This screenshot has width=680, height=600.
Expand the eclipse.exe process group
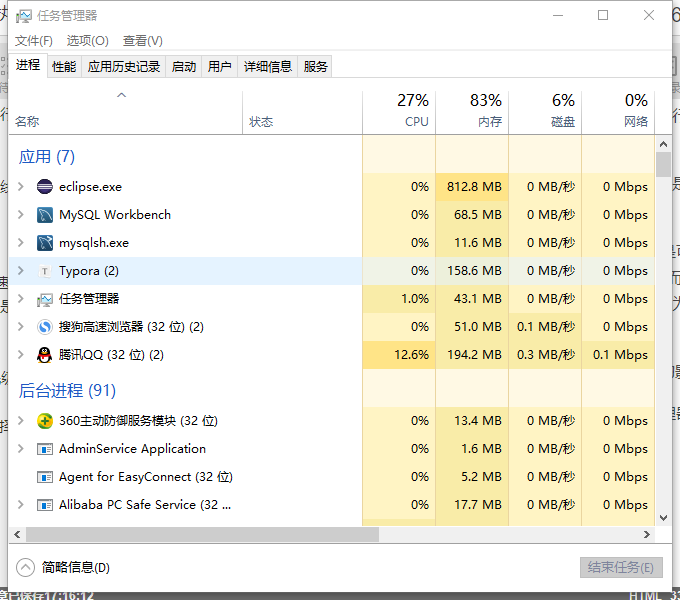tap(20, 187)
